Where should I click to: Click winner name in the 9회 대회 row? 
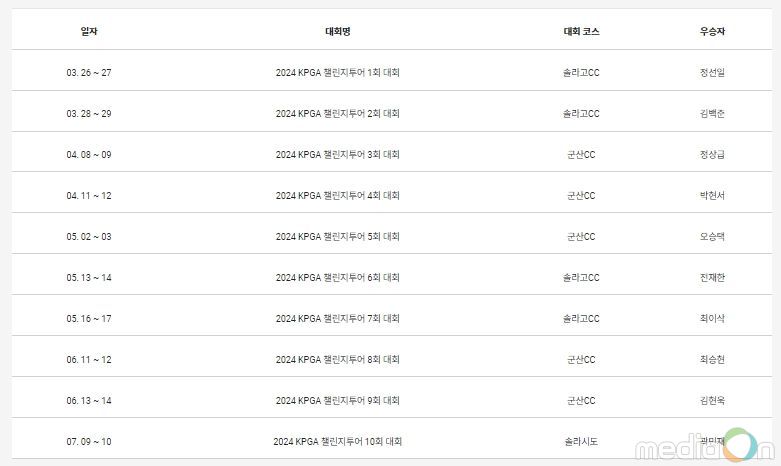pos(712,401)
